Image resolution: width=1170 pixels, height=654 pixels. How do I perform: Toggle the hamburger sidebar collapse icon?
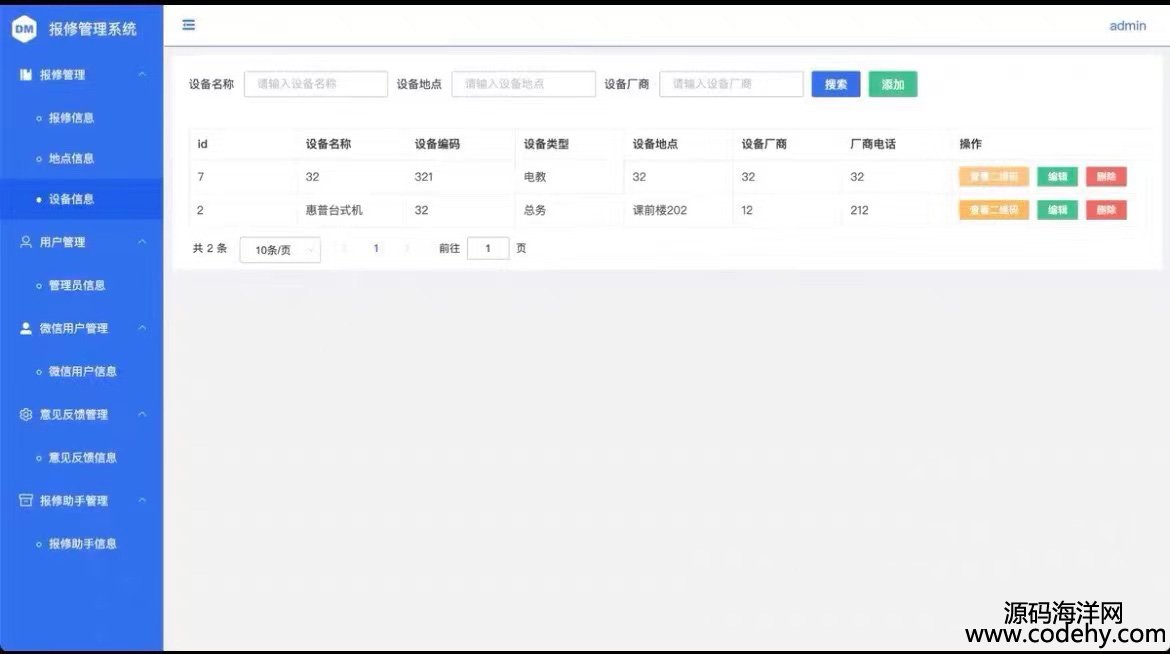(x=188, y=25)
